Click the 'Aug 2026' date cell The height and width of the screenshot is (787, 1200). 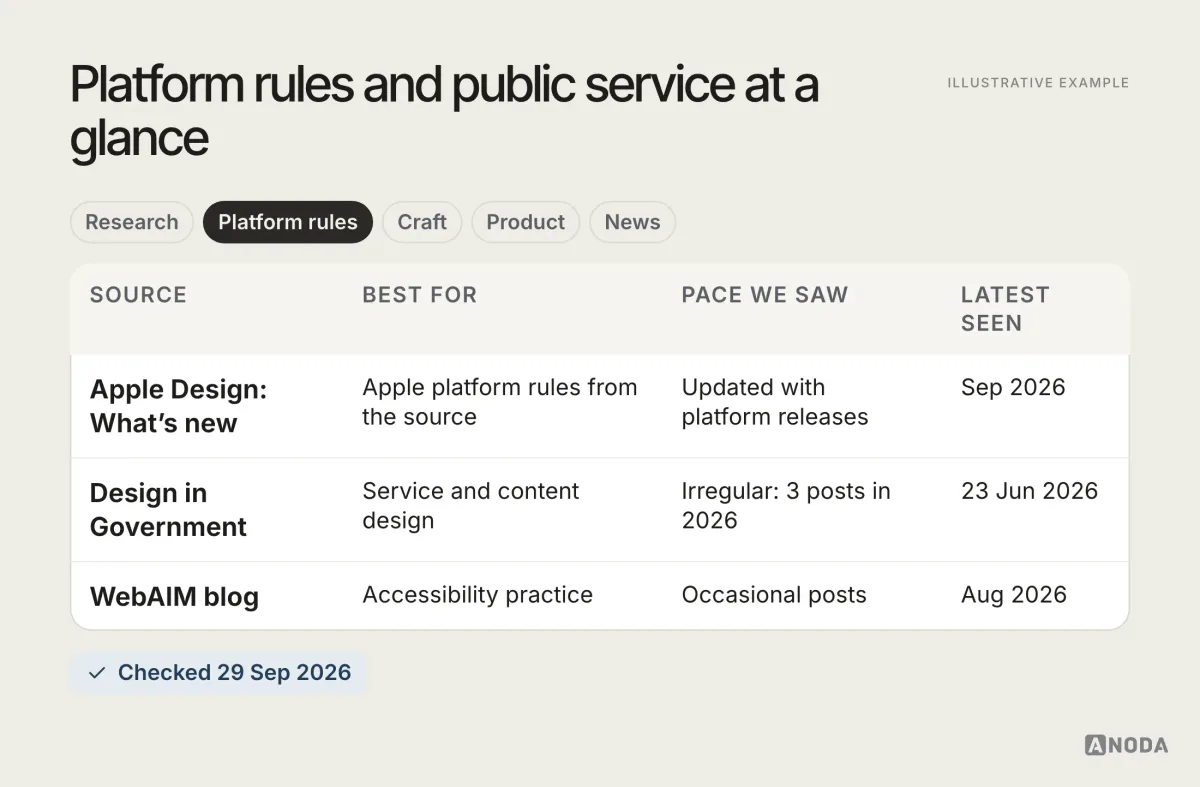tap(1014, 595)
